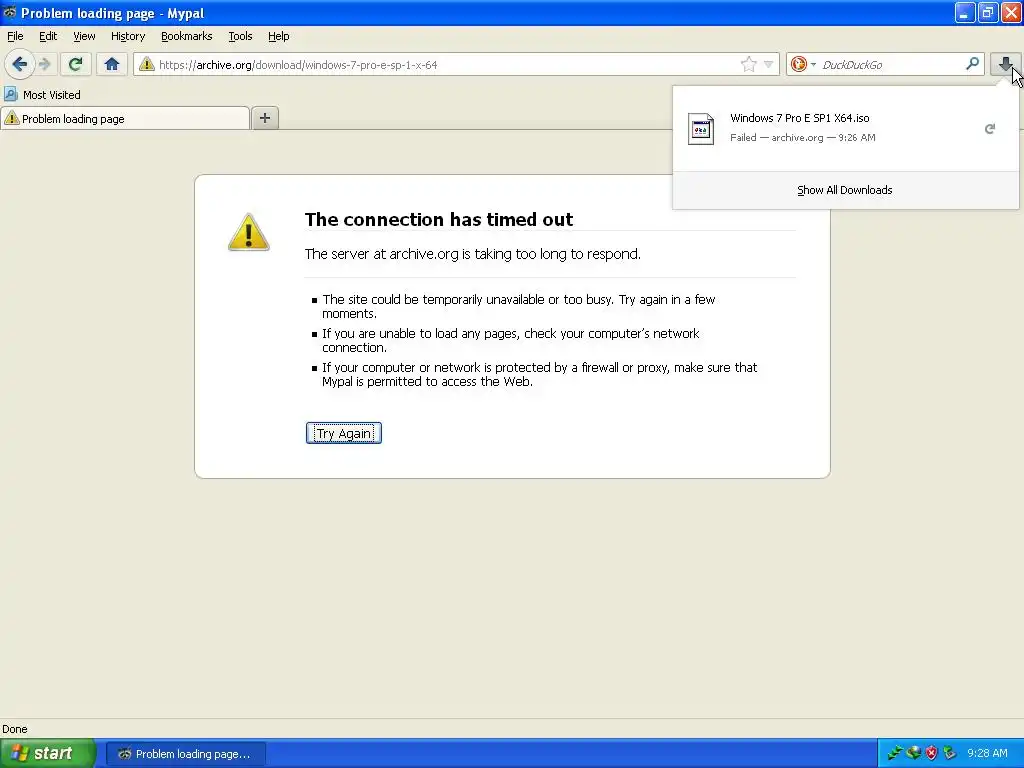This screenshot has width=1024, height=768.
Task: Minimize the Mypal window
Action: pos(965,12)
